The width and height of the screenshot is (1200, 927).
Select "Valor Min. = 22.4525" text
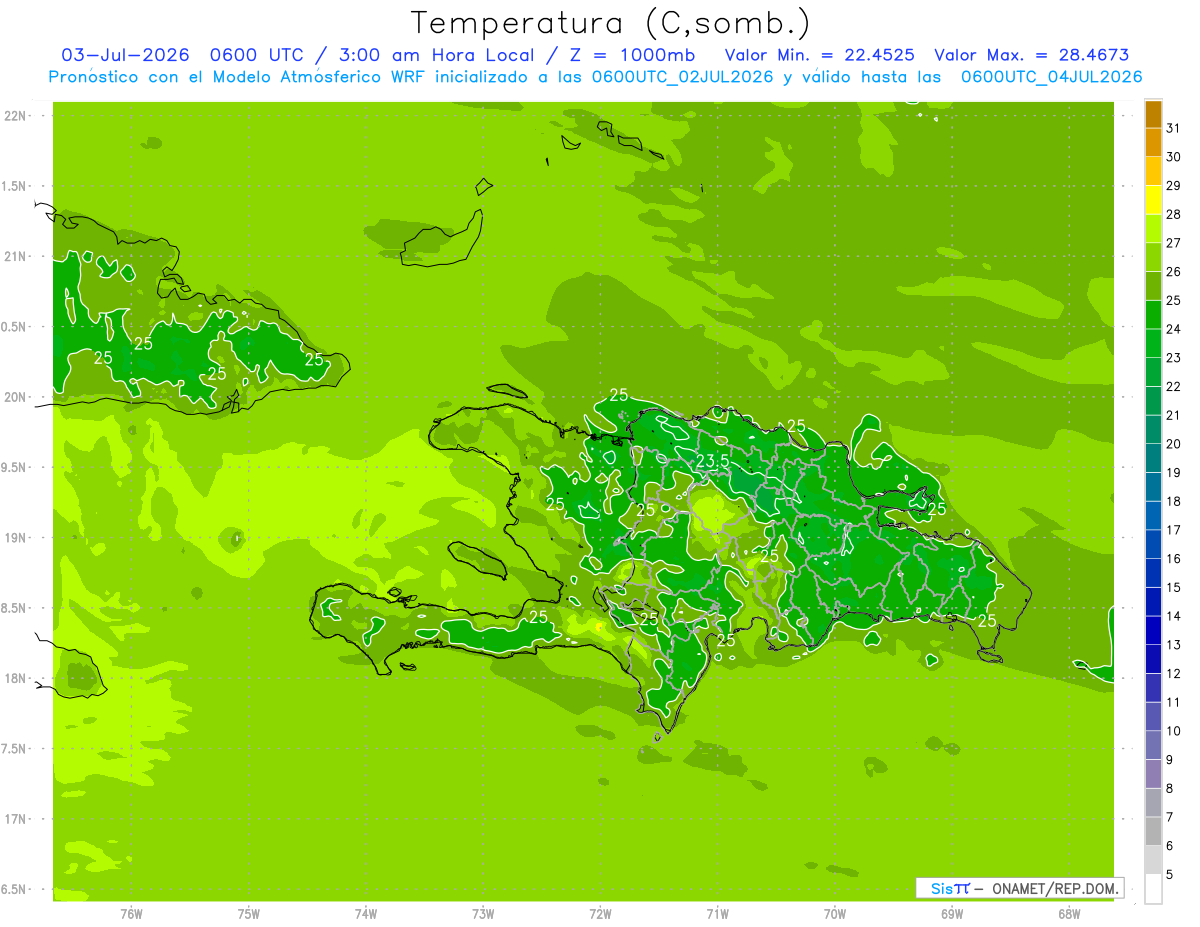tap(820, 55)
